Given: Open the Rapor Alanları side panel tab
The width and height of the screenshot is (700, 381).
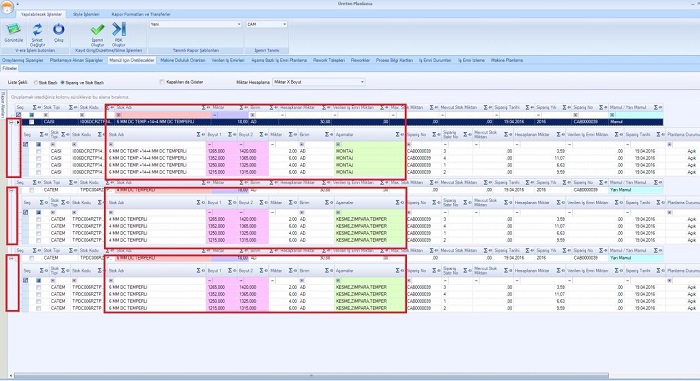Looking at the screenshot, I should pyautogui.click(x=3, y=104).
